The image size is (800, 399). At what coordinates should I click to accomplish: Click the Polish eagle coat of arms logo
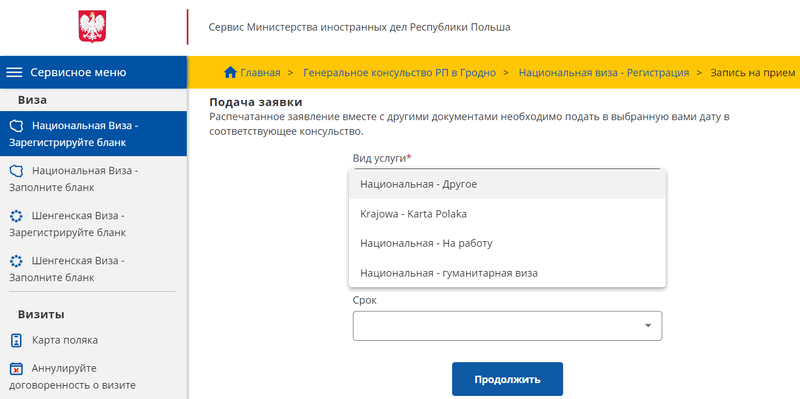coord(92,28)
